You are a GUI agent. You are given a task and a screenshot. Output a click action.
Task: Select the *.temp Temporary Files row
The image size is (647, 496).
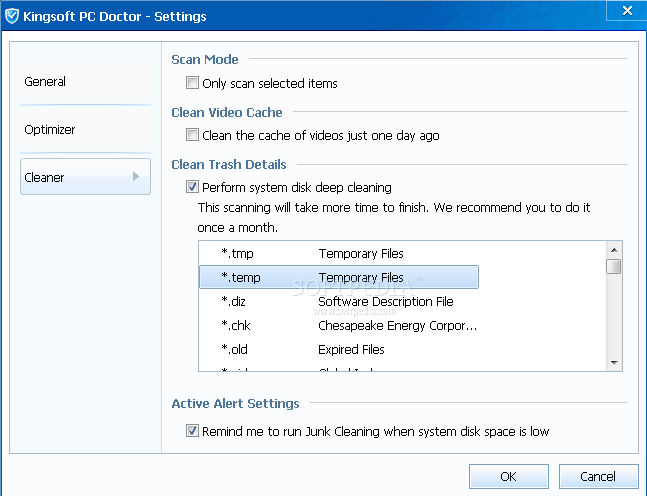[339, 277]
